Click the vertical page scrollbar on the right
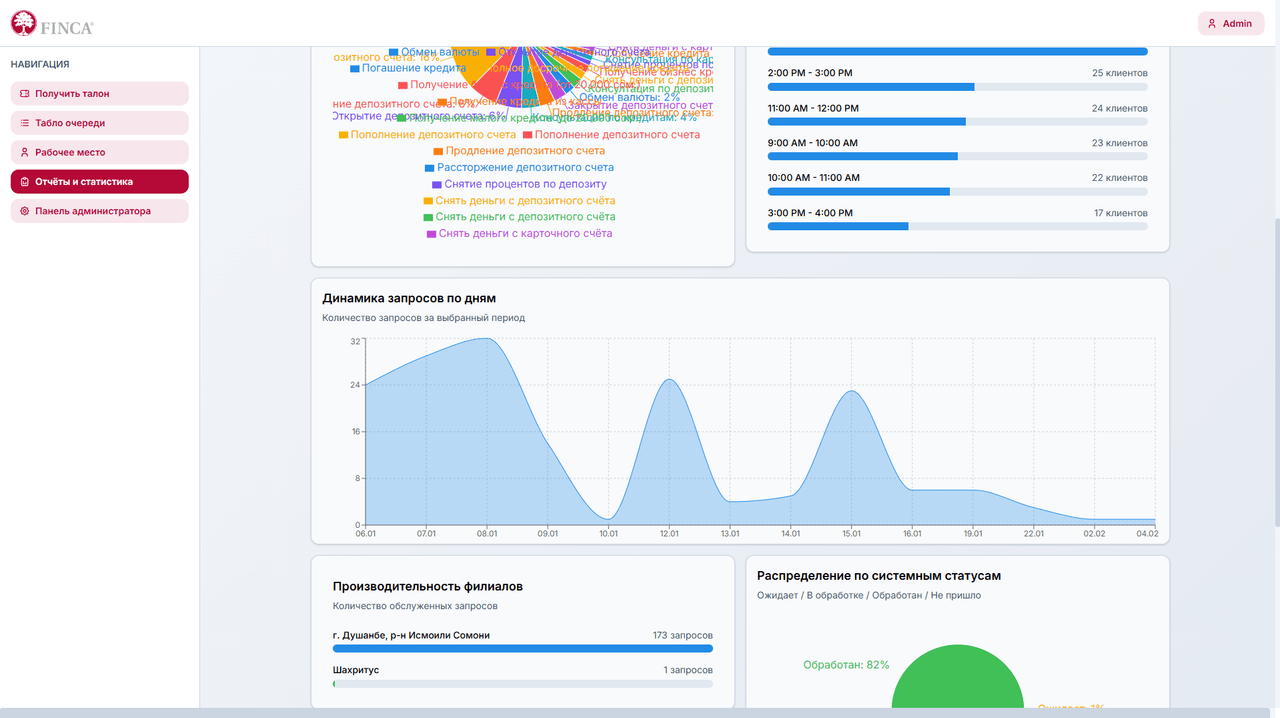 click(x=1275, y=370)
